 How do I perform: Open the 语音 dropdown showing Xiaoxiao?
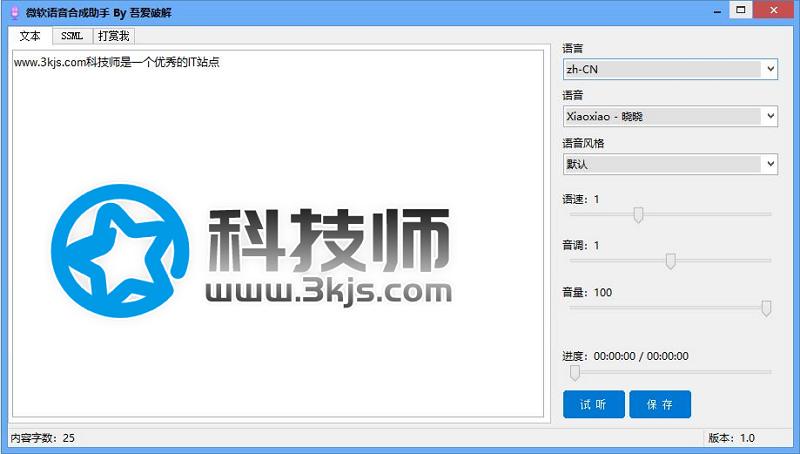[x=670, y=116]
